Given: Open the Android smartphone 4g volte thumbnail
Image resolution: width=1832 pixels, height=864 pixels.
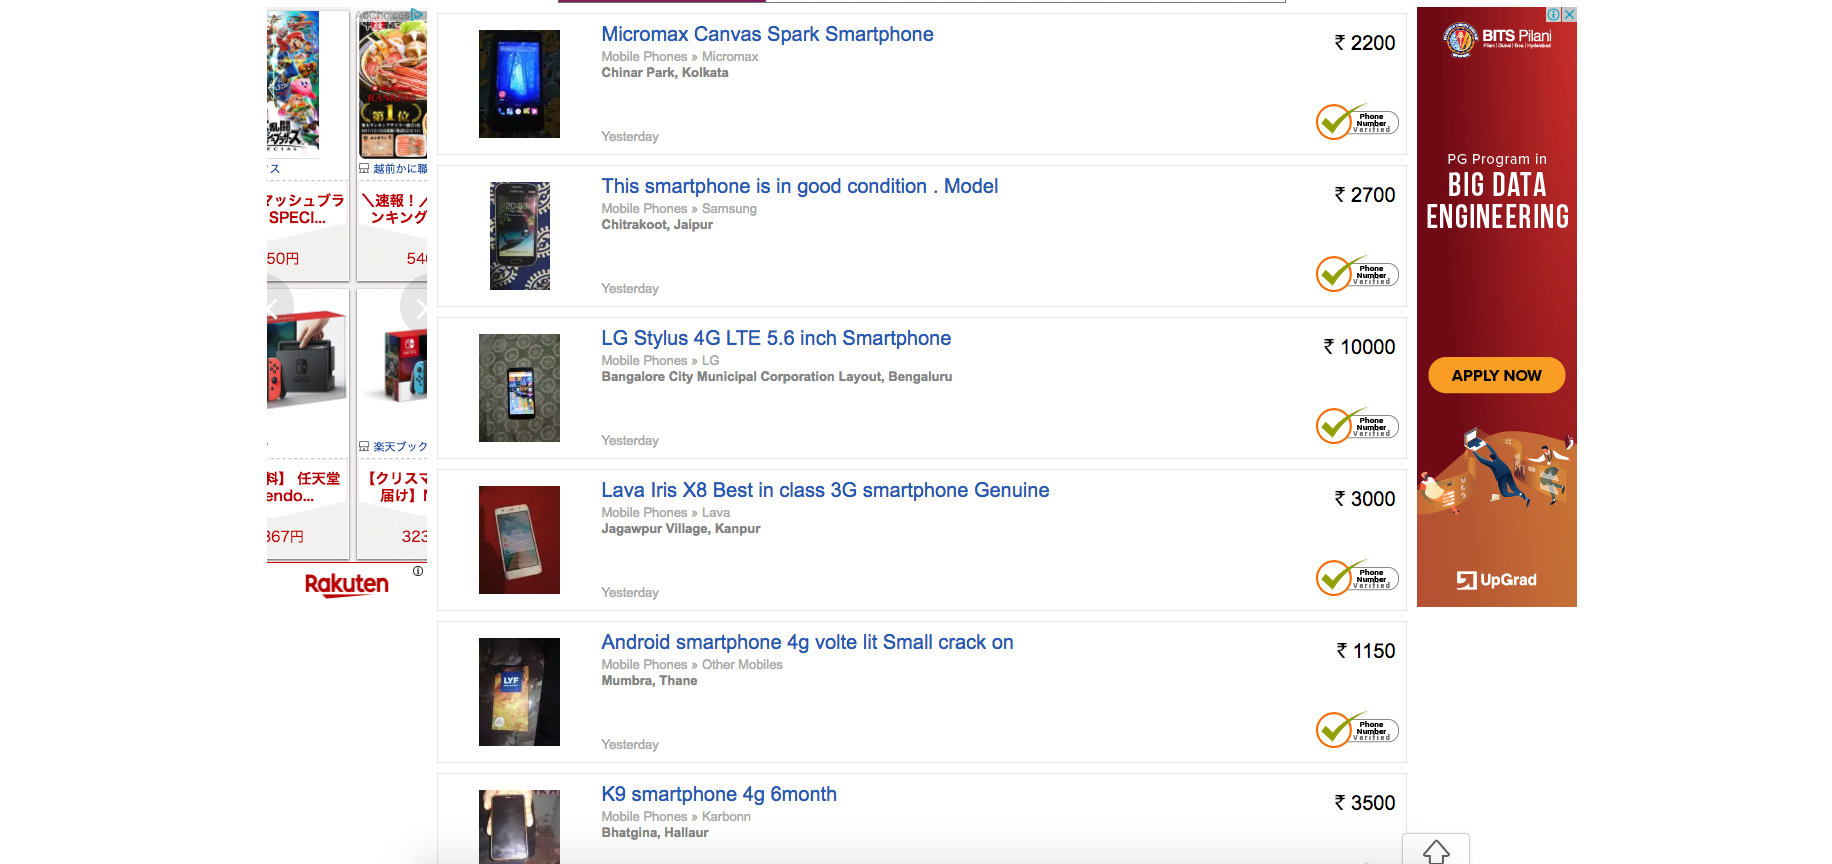Looking at the screenshot, I should [519, 692].
